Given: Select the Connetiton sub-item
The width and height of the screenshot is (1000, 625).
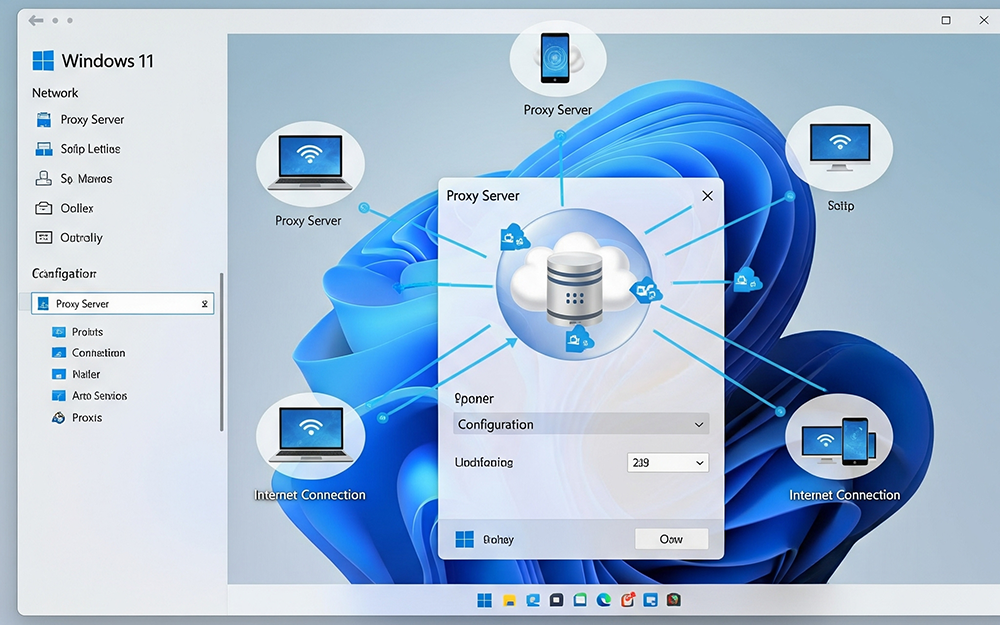Looking at the screenshot, I should (x=88, y=353).
